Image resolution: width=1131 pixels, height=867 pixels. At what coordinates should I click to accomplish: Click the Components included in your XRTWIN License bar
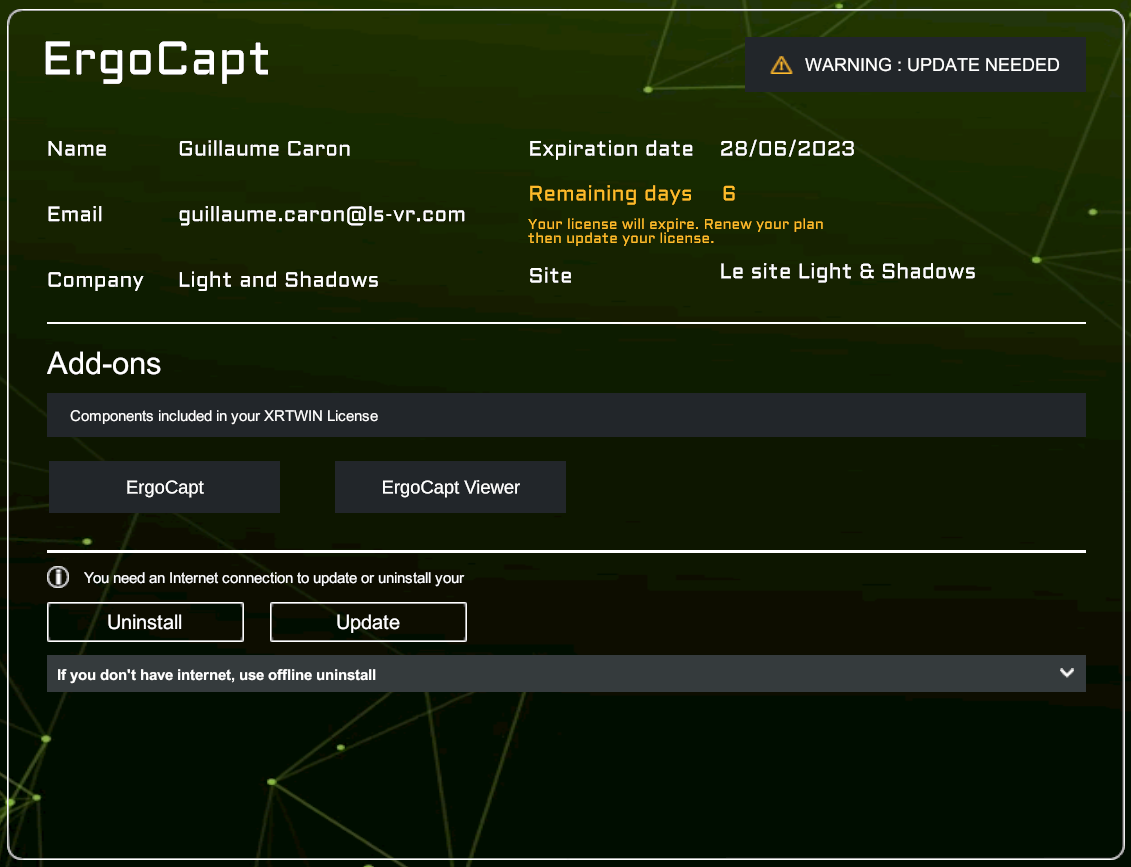tap(566, 415)
